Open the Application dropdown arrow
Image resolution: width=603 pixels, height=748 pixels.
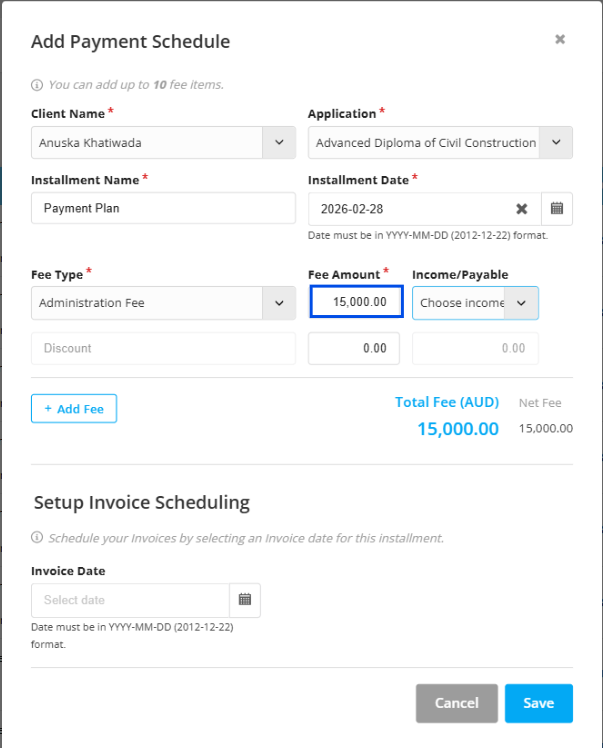pyautogui.click(x=556, y=143)
